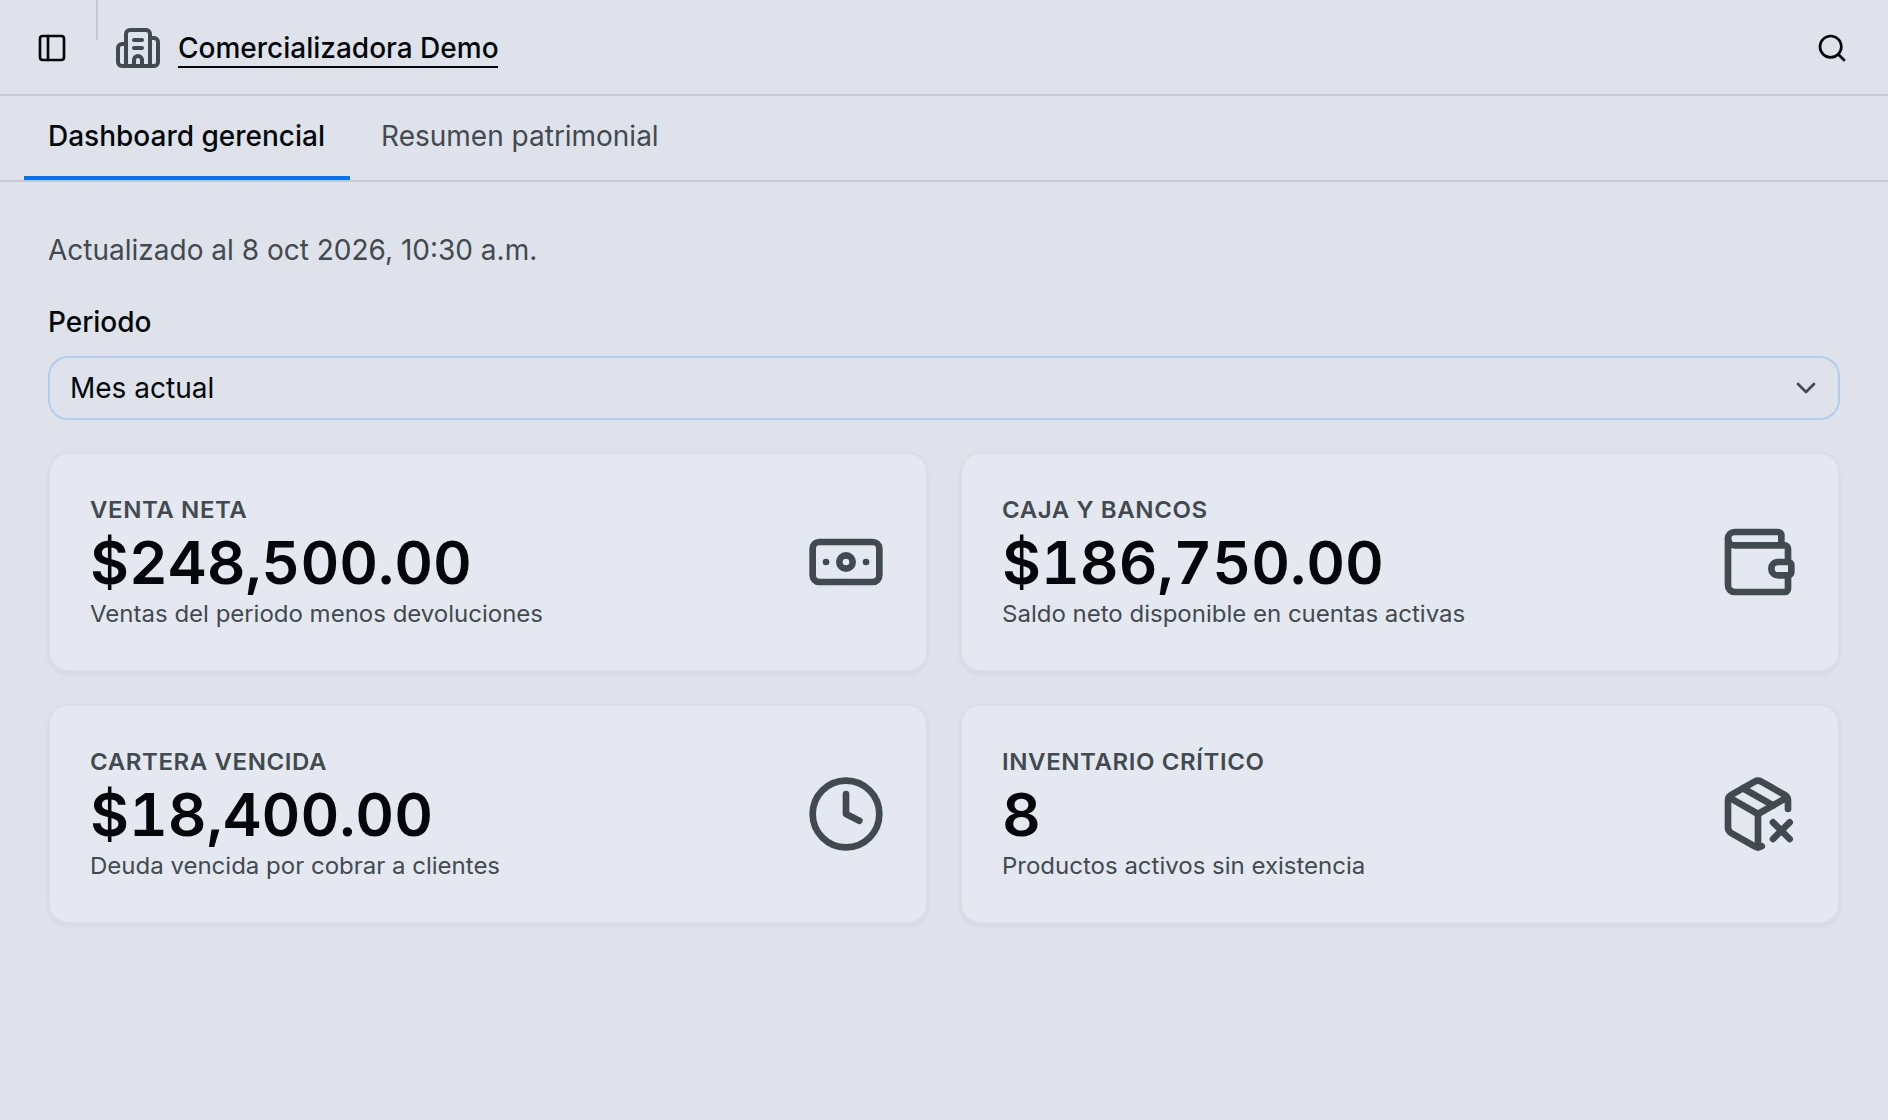1888x1120 pixels.
Task: Open the Comercializadora Demo link
Action: click(338, 48)
